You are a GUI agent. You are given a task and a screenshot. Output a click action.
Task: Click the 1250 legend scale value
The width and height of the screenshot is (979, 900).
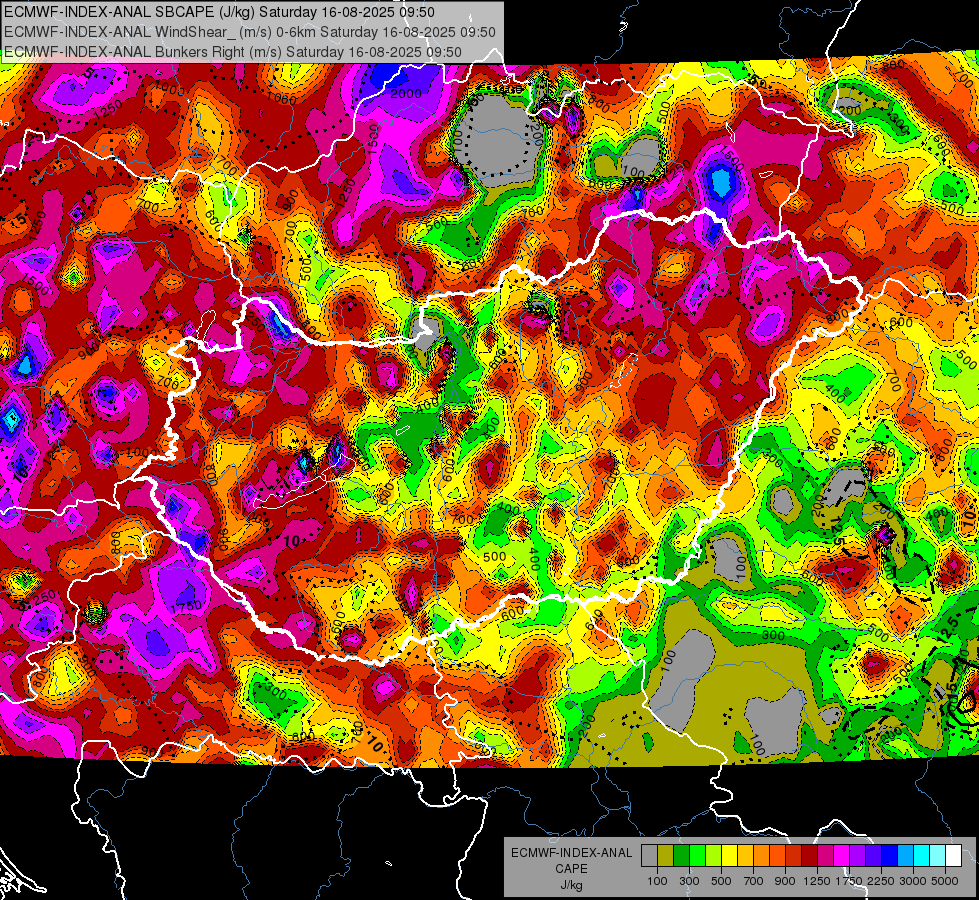point(817,881)
